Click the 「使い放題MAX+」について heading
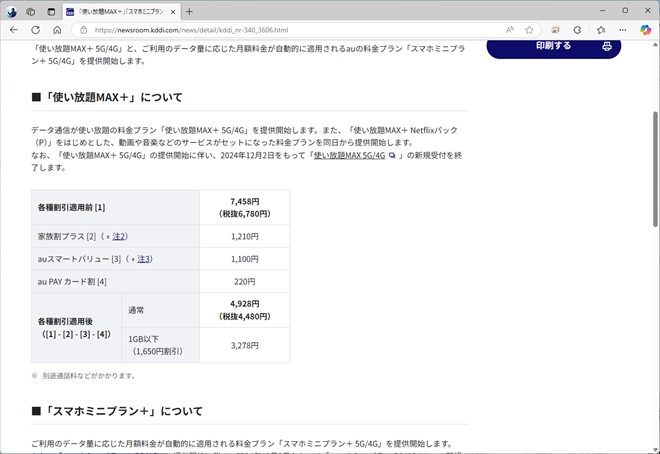The height and width of the screenshot is (454, 660). coord(107,97)
